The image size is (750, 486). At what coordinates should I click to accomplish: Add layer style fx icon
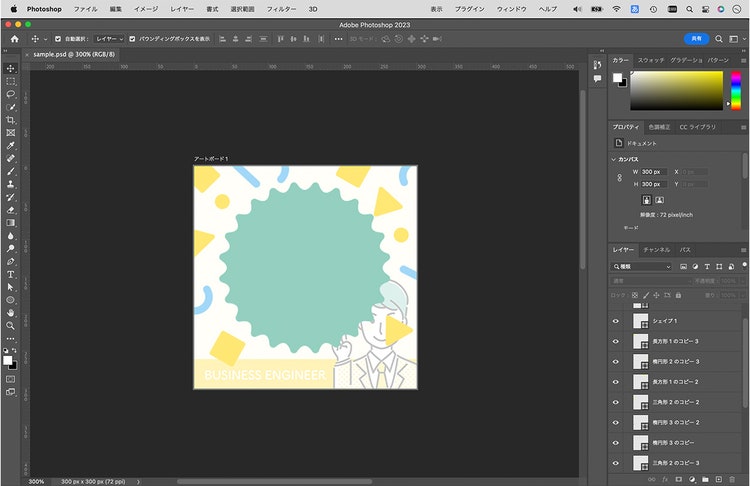click(665, 479)
